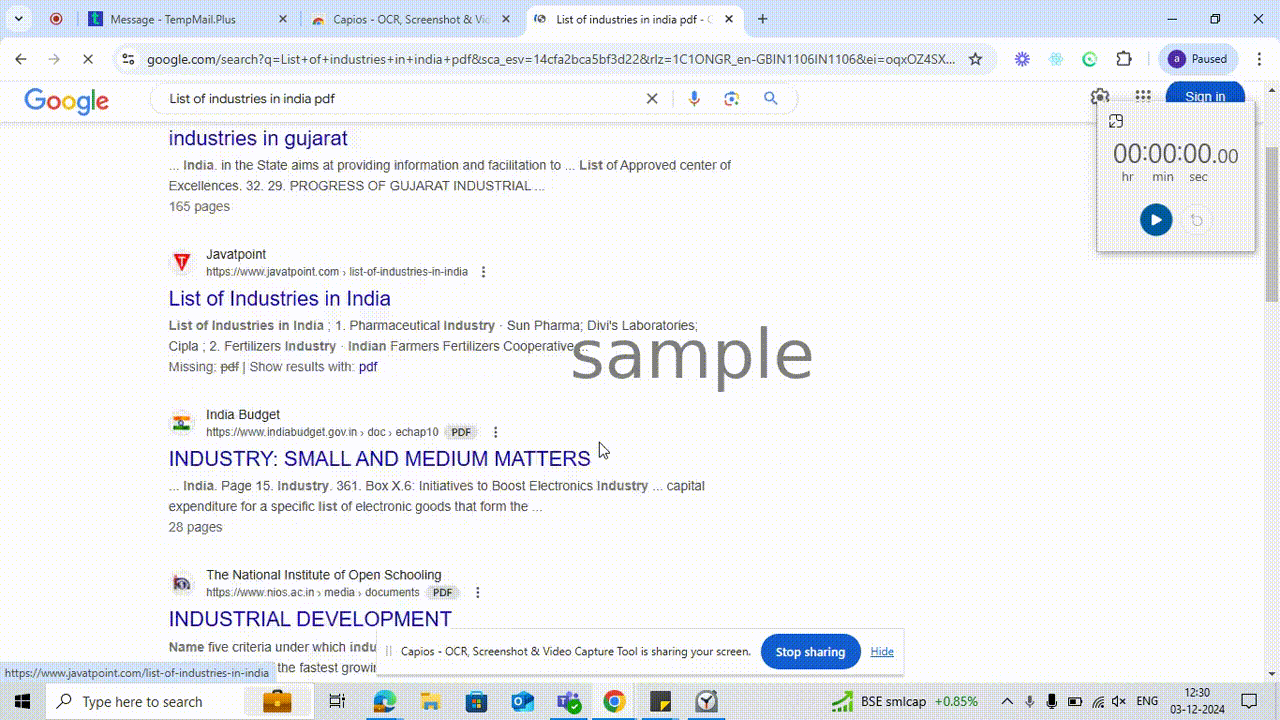The image size is (1280, 720).
Task: Open Microsoft Store from taskbar
Action: 477,702
